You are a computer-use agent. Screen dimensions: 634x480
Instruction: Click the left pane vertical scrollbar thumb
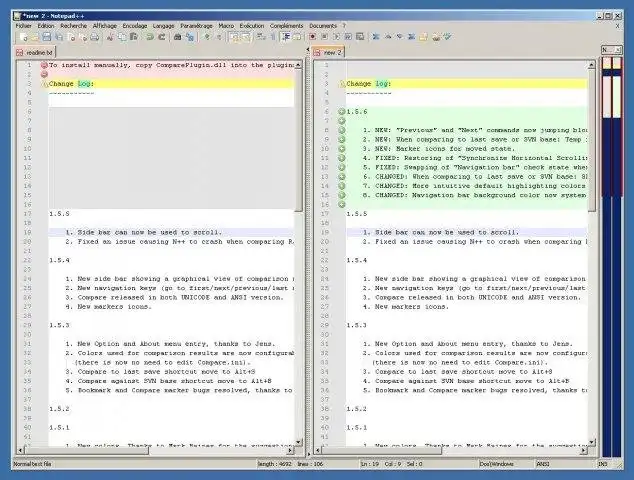pos(299,140)
